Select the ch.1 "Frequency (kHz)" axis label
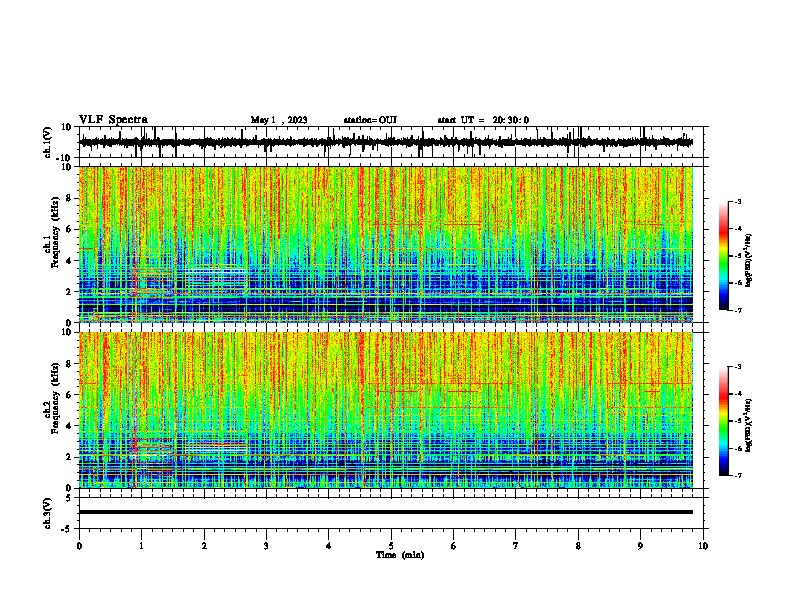Screen dimensions: 792x612 coord(55,232)
